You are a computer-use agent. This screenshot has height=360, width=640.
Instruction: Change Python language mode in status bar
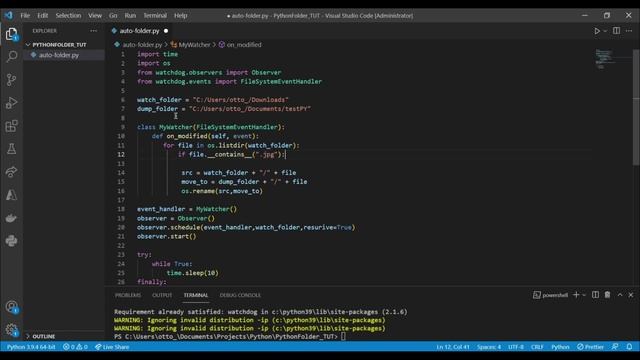pyautogui.click(x=560, y=347)
